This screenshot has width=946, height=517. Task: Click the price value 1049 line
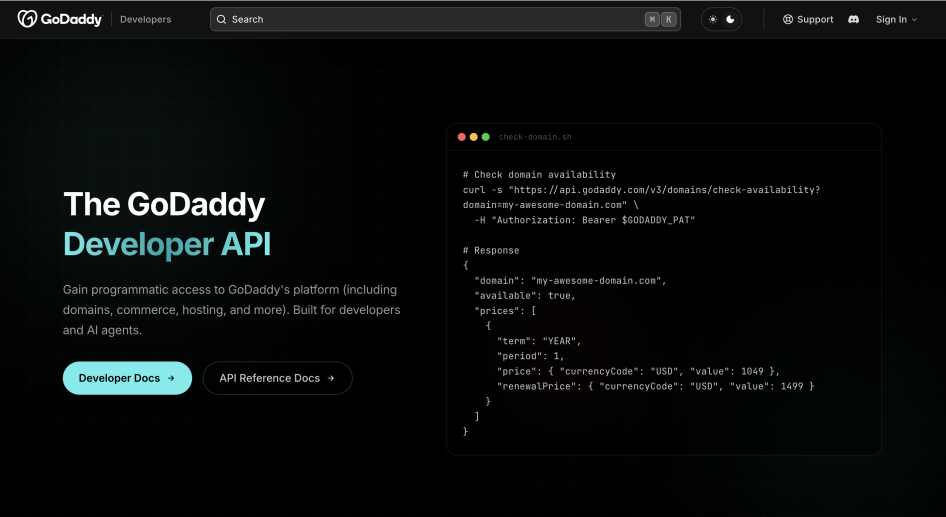[x=638, y=371]
